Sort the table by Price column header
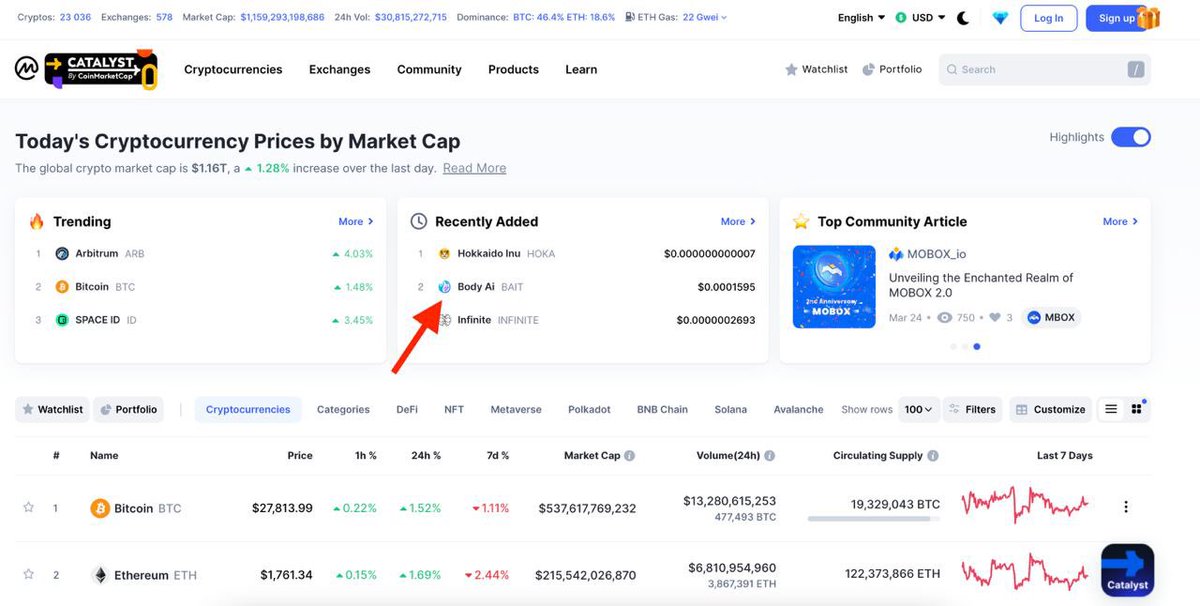Screen dimensions: 1200x606 click(300, 455)
